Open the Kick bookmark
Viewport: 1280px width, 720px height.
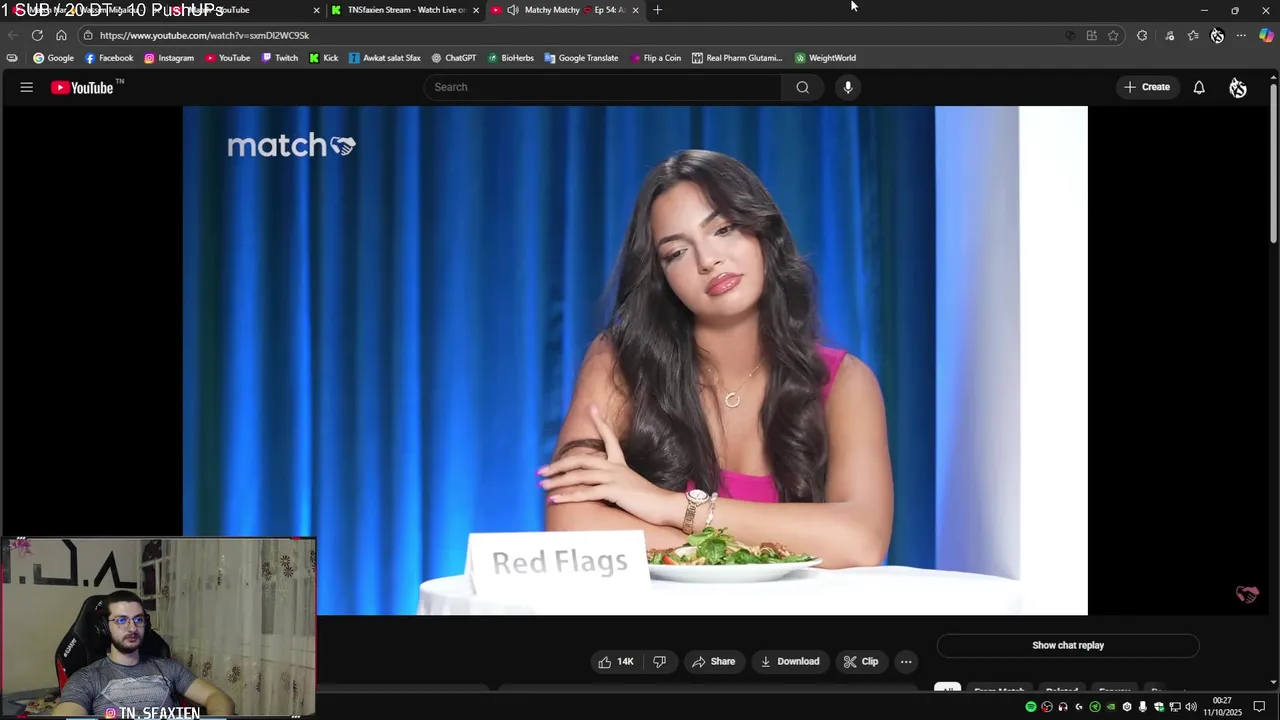coord(323,58)
